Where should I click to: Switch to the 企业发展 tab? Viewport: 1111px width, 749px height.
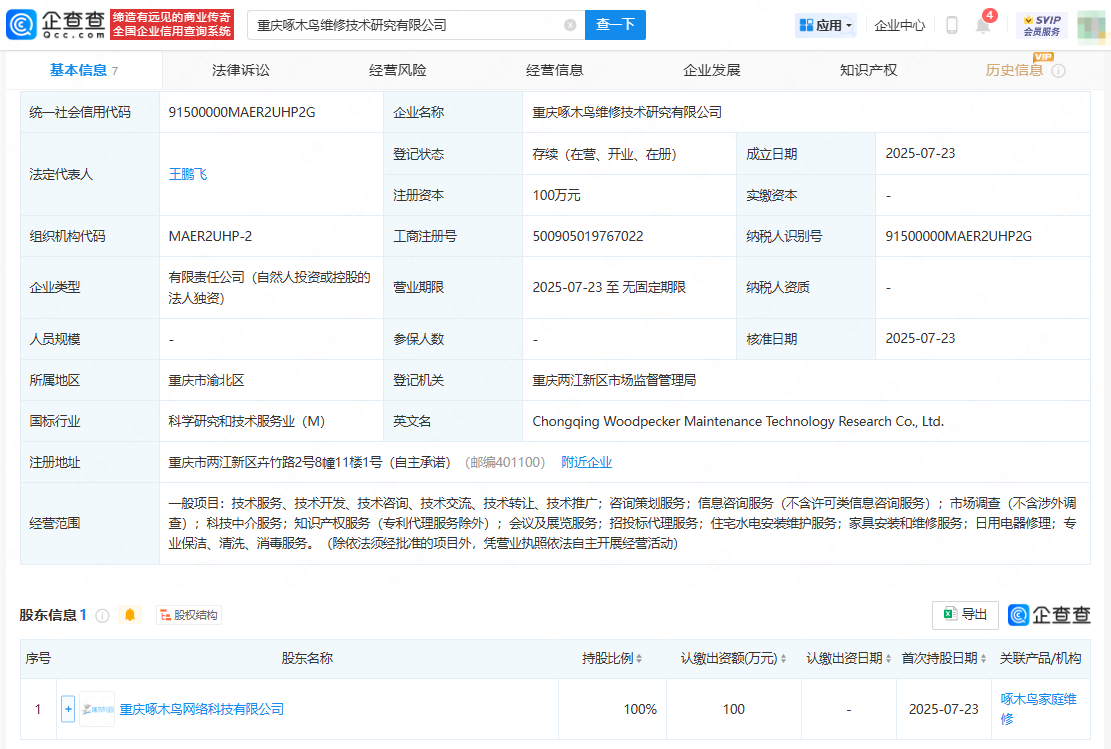tap(711, 70)
